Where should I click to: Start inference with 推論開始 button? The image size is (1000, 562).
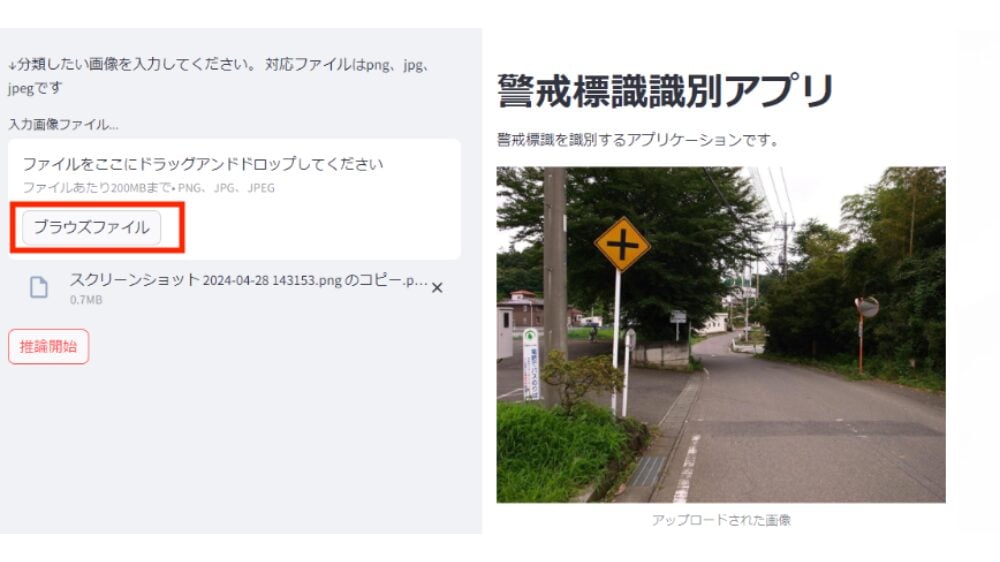(x=48, y=346)
